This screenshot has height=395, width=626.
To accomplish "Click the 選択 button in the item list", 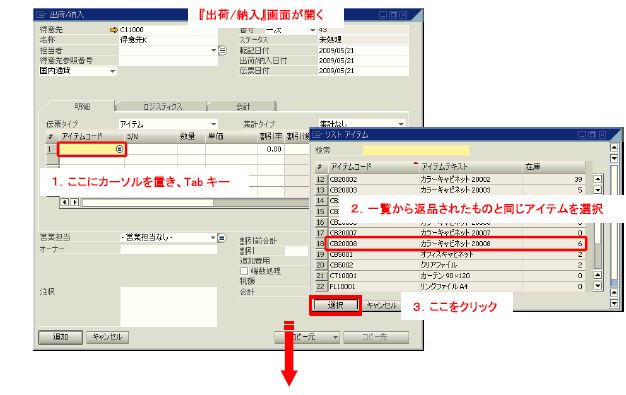I will 335,306.
